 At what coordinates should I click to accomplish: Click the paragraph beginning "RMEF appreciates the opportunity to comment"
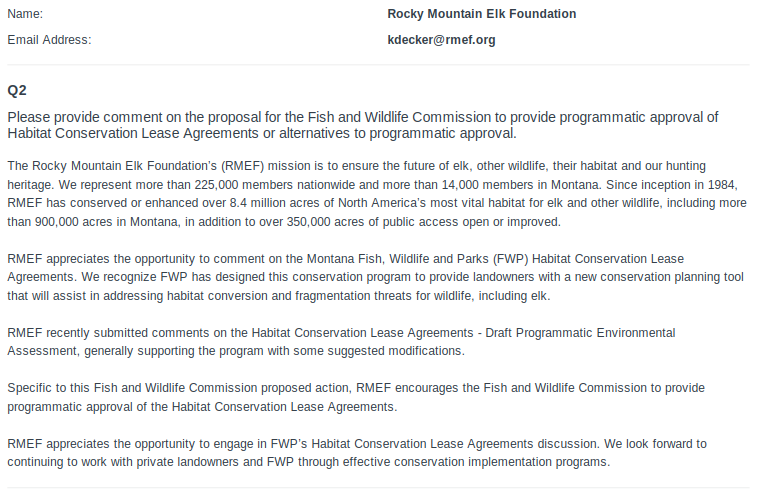(x=375, y=277)
